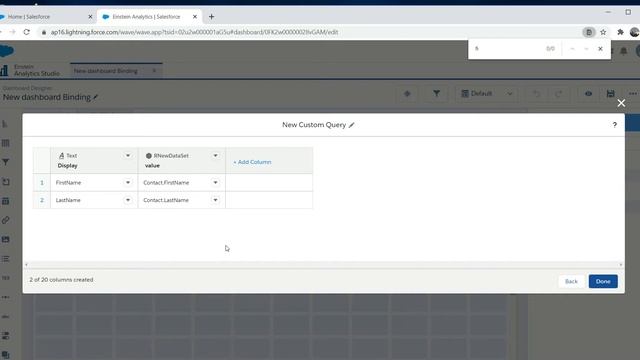Image resolution: width=640 pixels, height=360 pixels.
Task: Go to next find result
Action: tap(586, 49)
